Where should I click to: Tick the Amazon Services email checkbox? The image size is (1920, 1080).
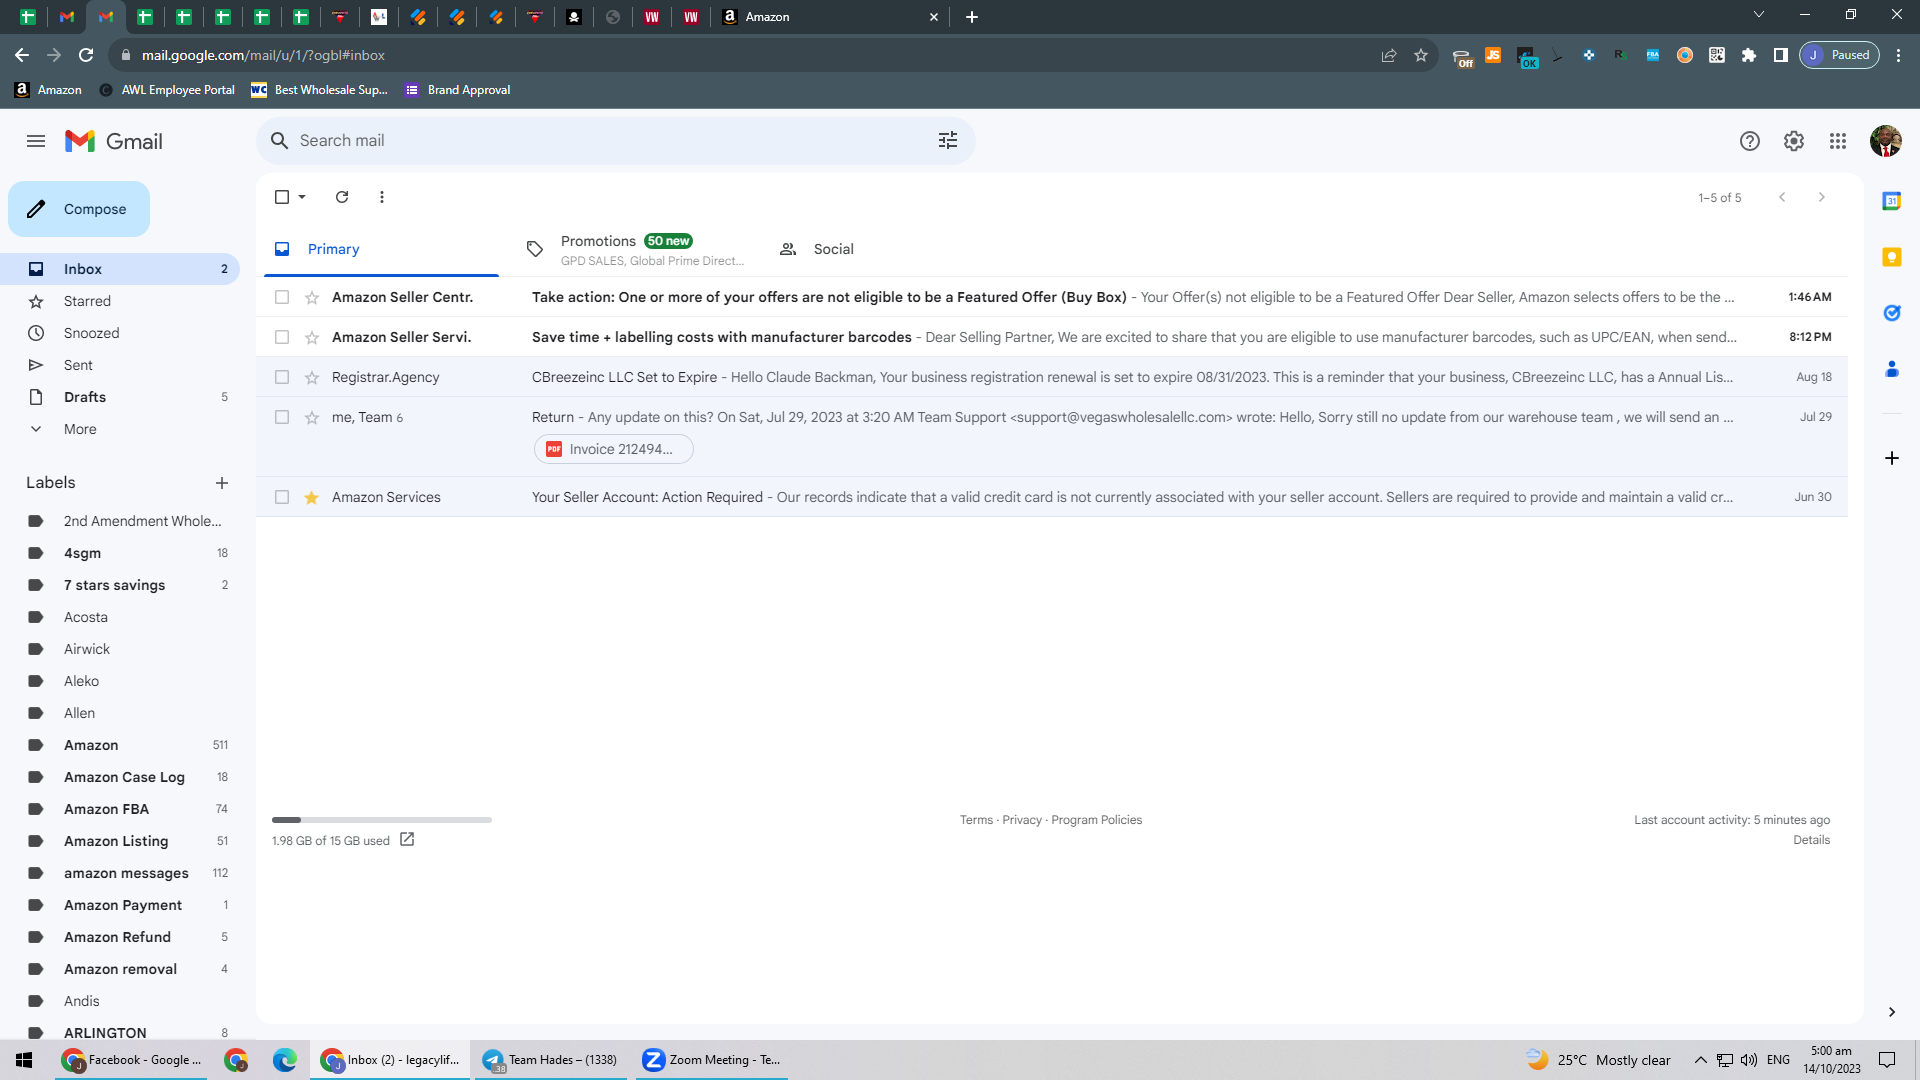point(282,497)
